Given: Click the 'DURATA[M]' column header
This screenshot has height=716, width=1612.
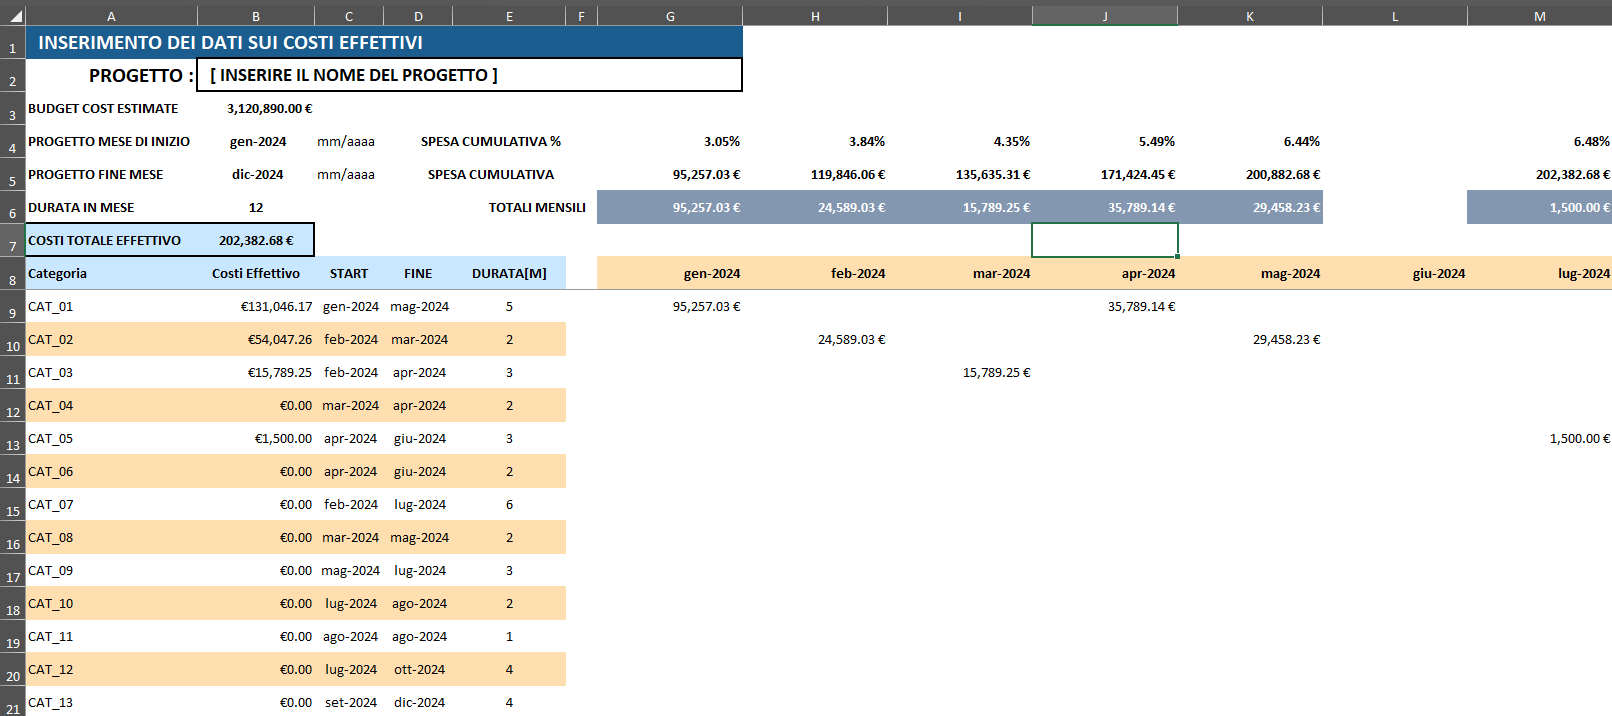Looking at the screenshot, I should coord(509,273).
